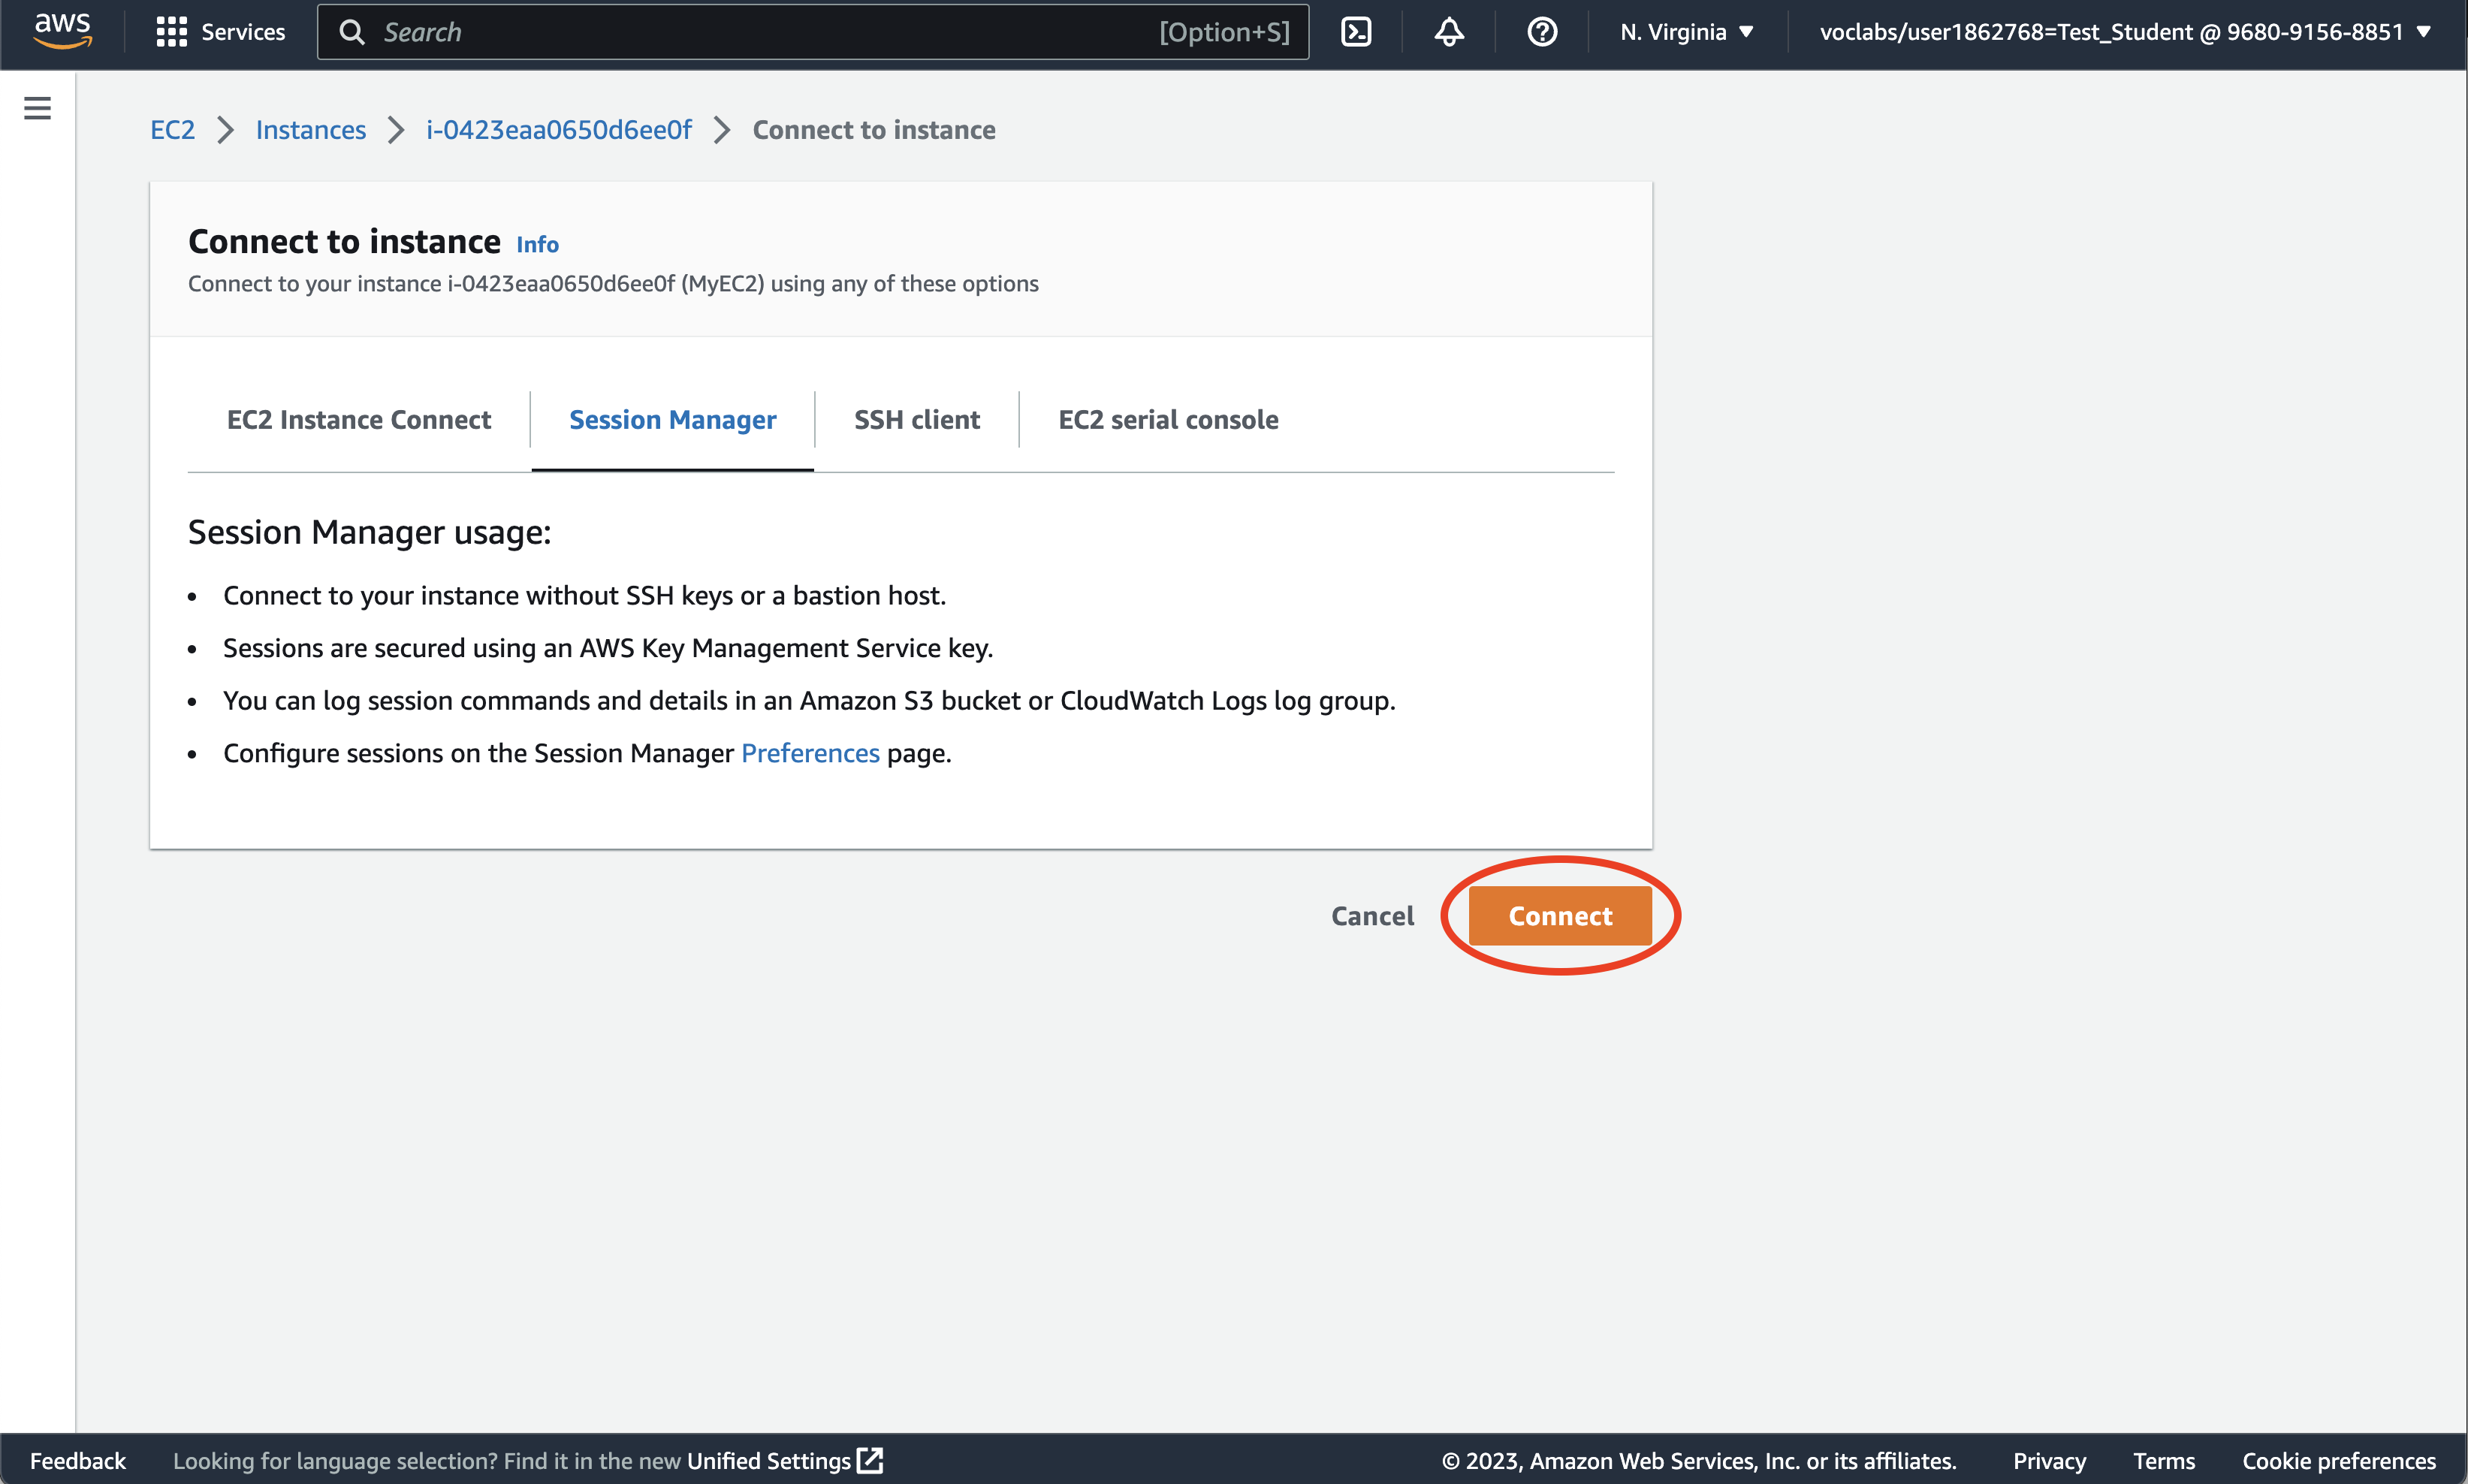Click the Cancel button
Screen dimensions: 2468x1484
tap(1371, 916)
